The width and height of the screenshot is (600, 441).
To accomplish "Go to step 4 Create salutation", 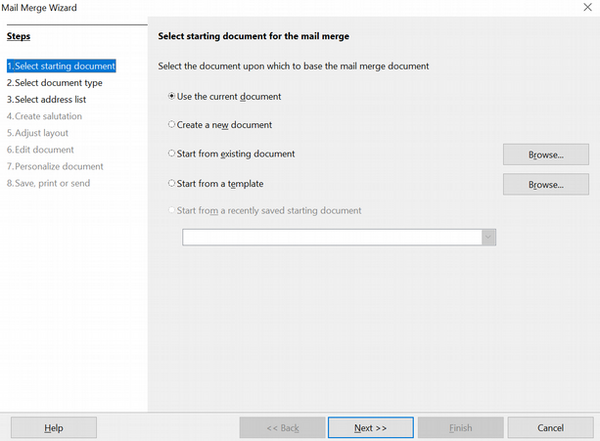I will tap(44, 116).
